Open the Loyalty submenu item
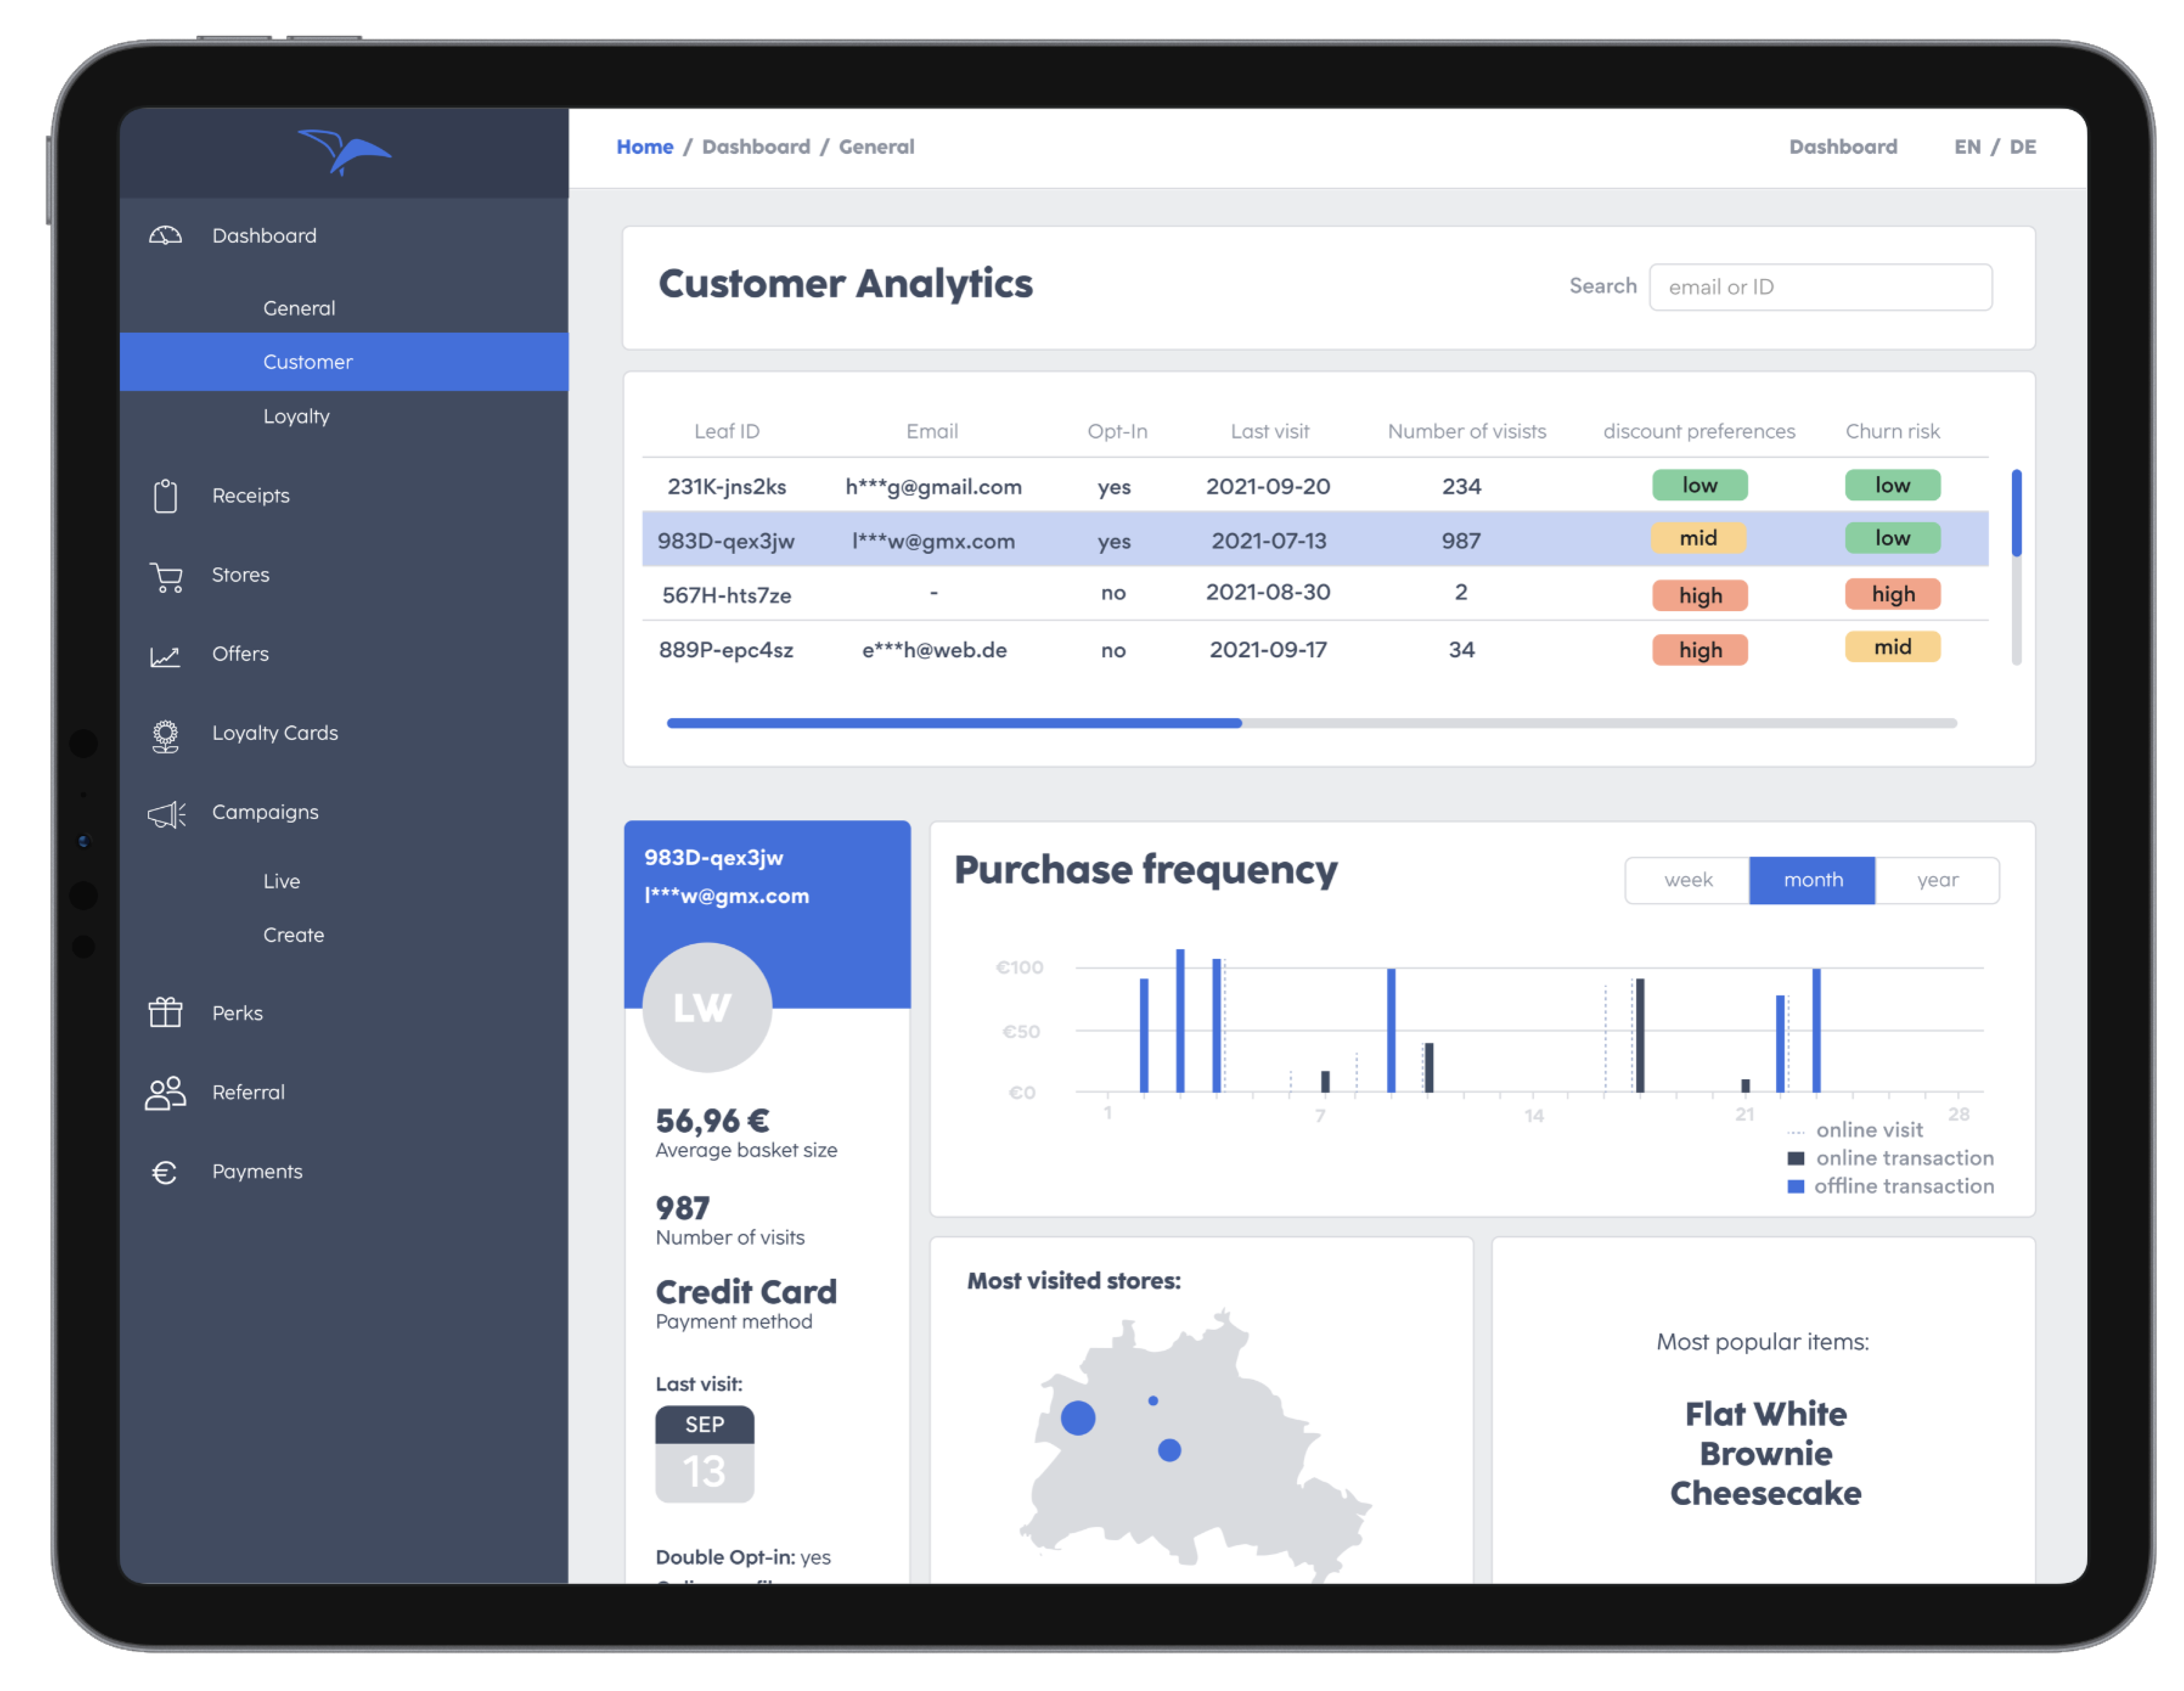Image resolution: width=2184 pixels, height=1691 pixels. tap(296, 416)
